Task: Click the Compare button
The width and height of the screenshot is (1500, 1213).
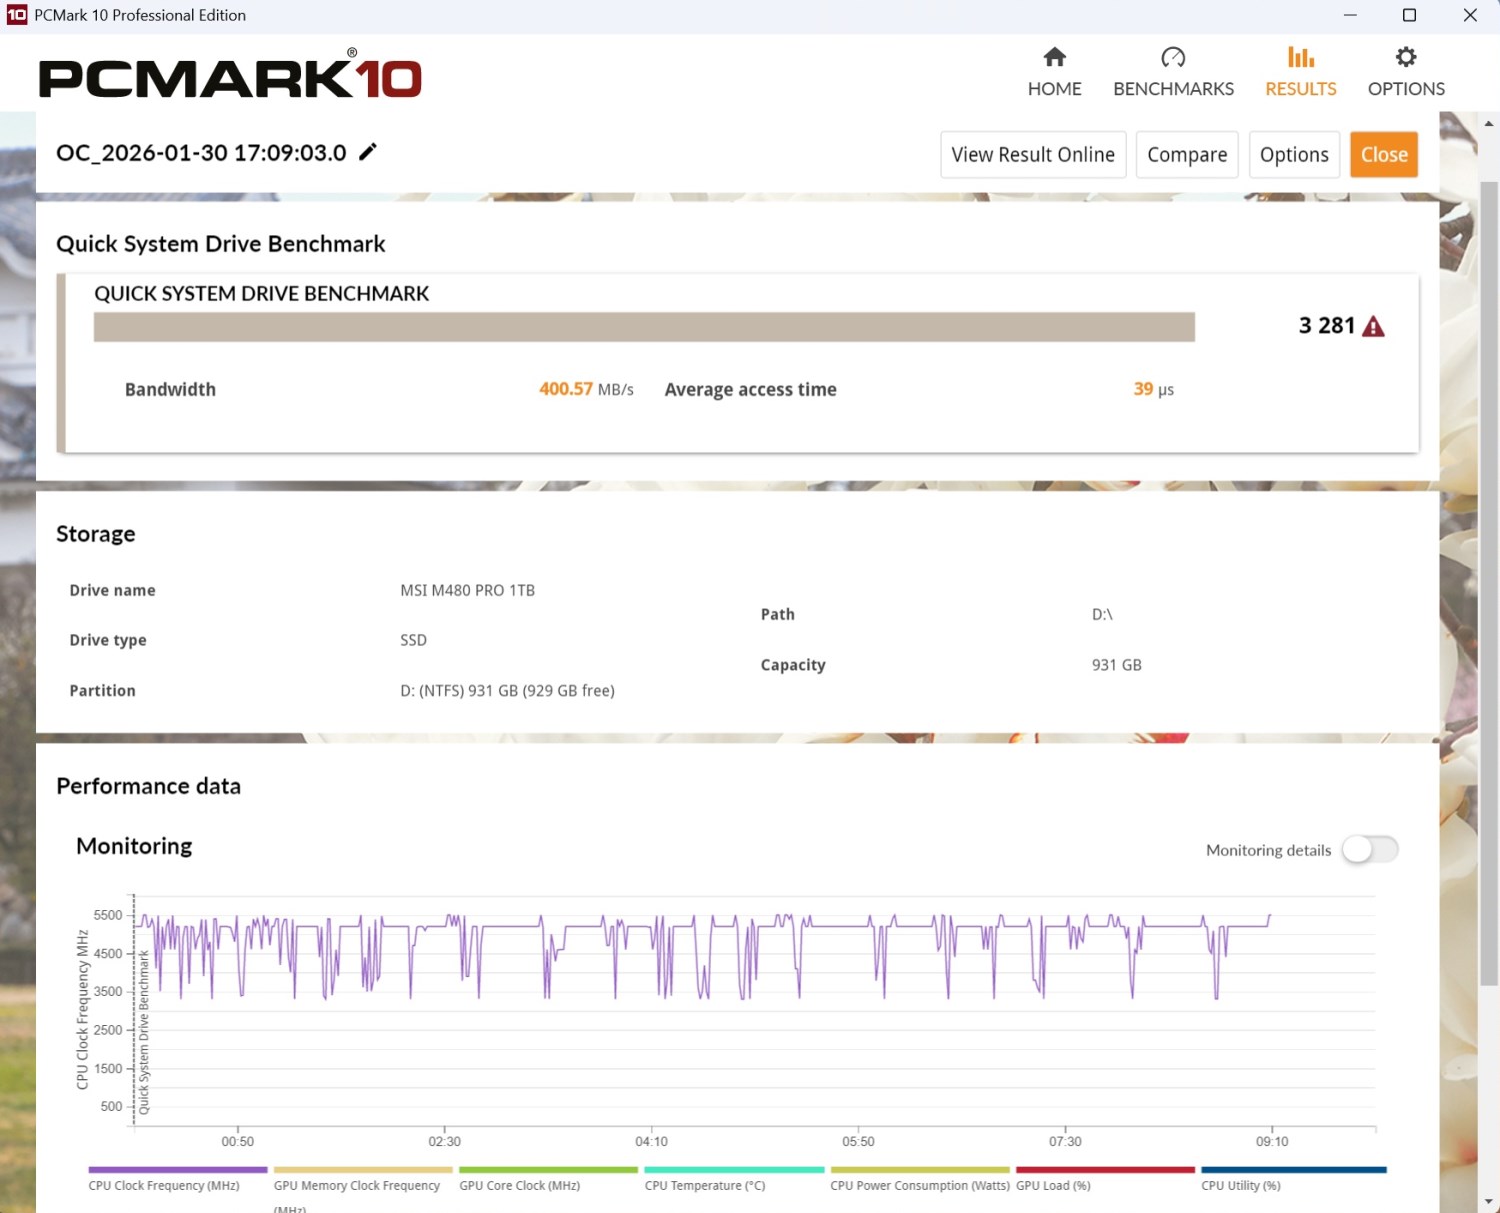Action: tap(1187, 155)
